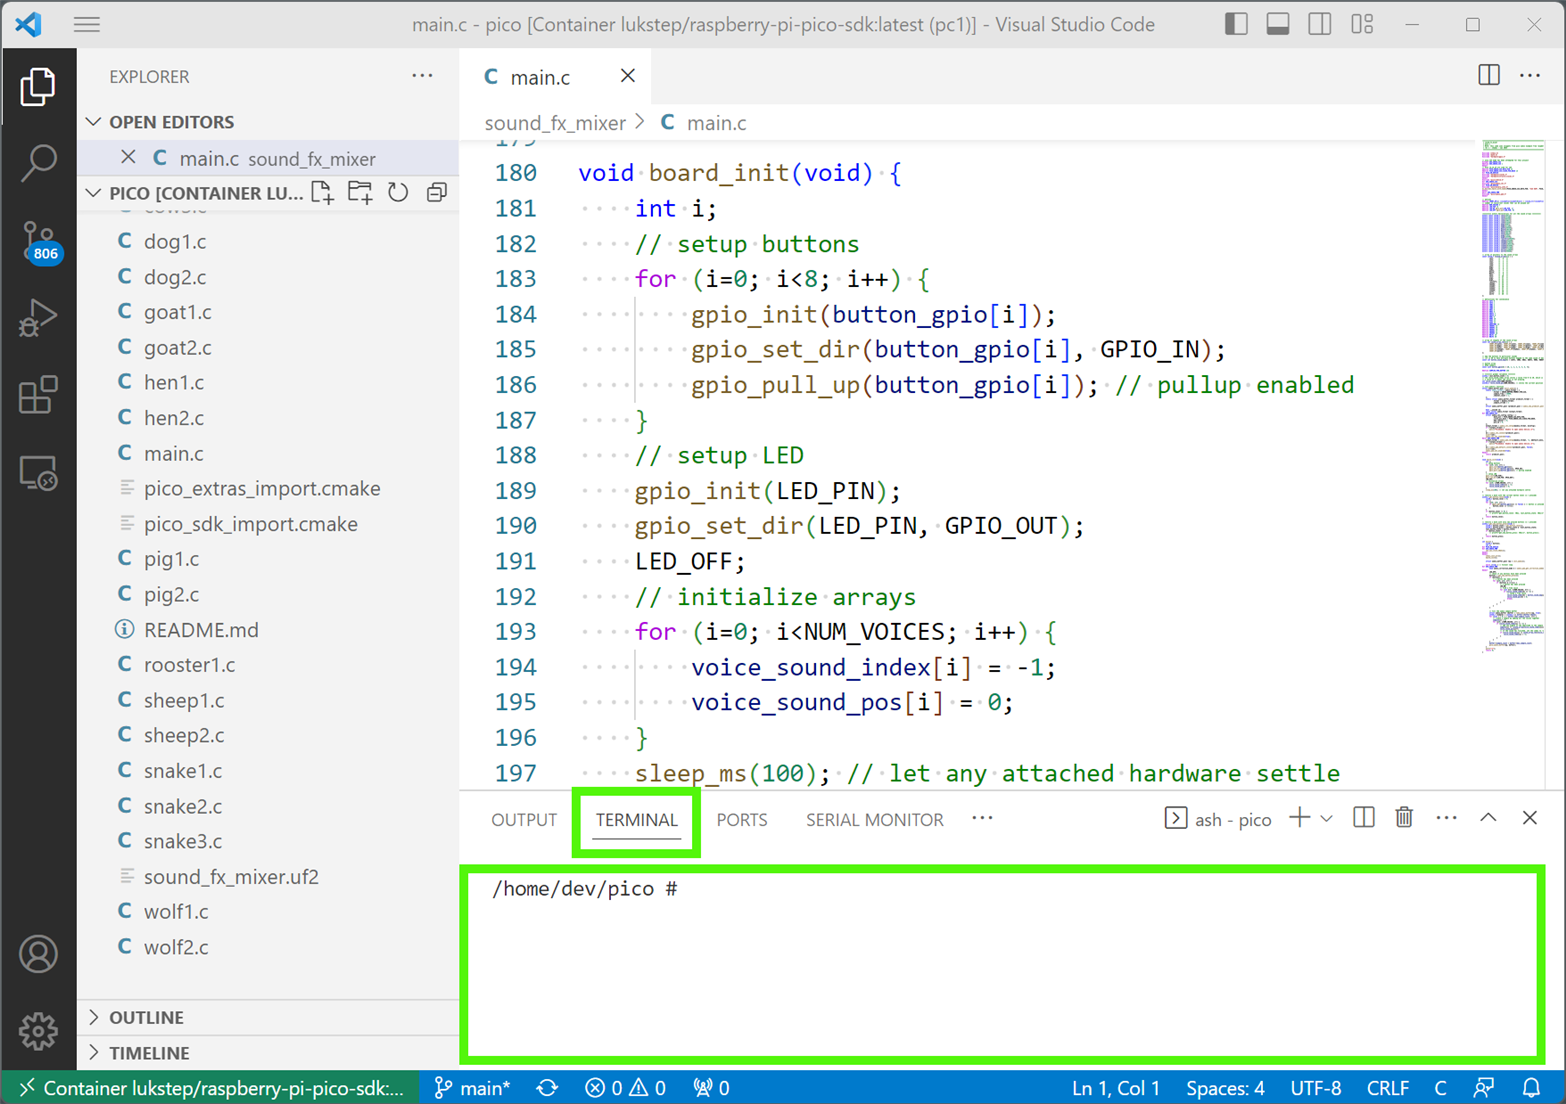This screenshot has width=1566, height=1104.
Task: Change encoding via UTF-8 status item
Action: click(1316, 1088)
